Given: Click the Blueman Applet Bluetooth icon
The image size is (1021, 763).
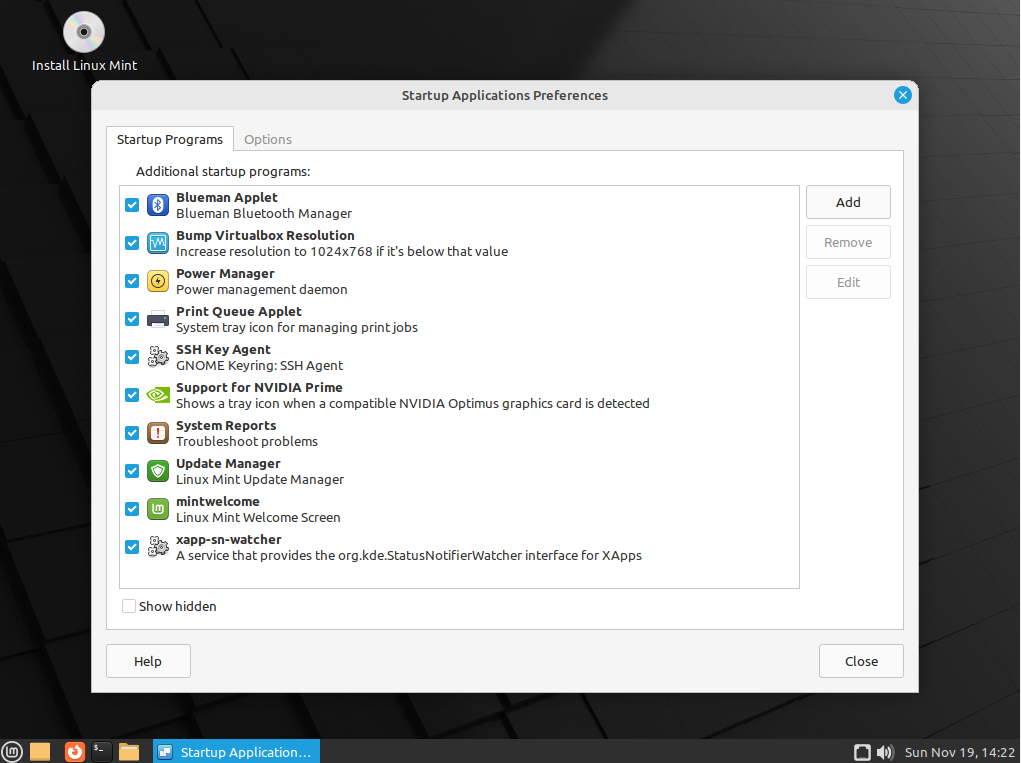Looking at the screenshot, I should click(x=158, y=205).
